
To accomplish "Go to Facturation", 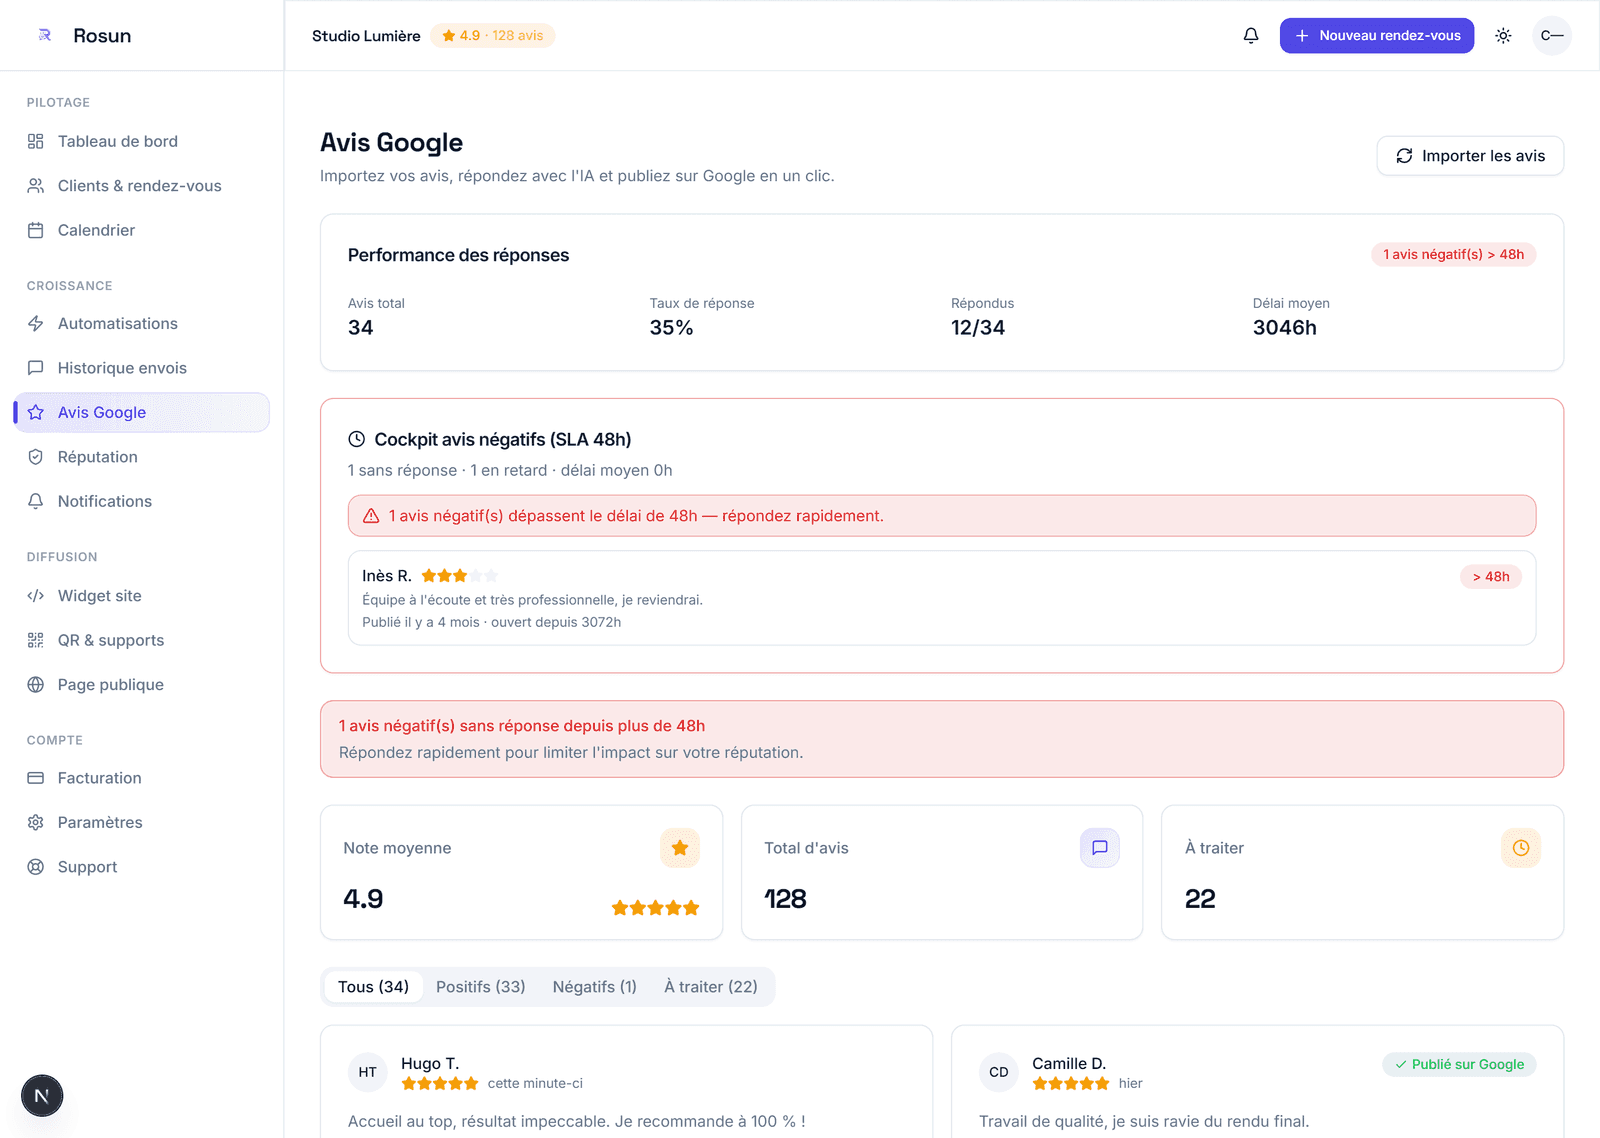I will (x=141, y=778).
